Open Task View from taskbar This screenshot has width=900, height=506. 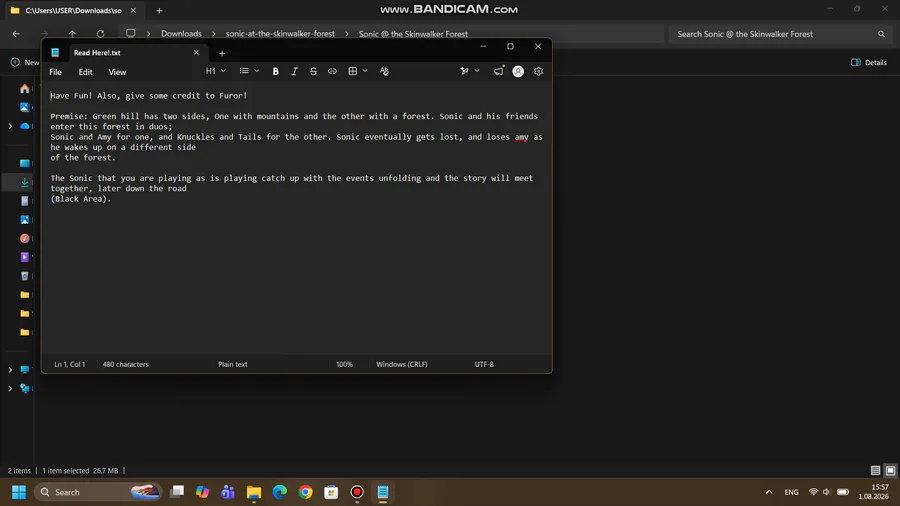point(177,492)
